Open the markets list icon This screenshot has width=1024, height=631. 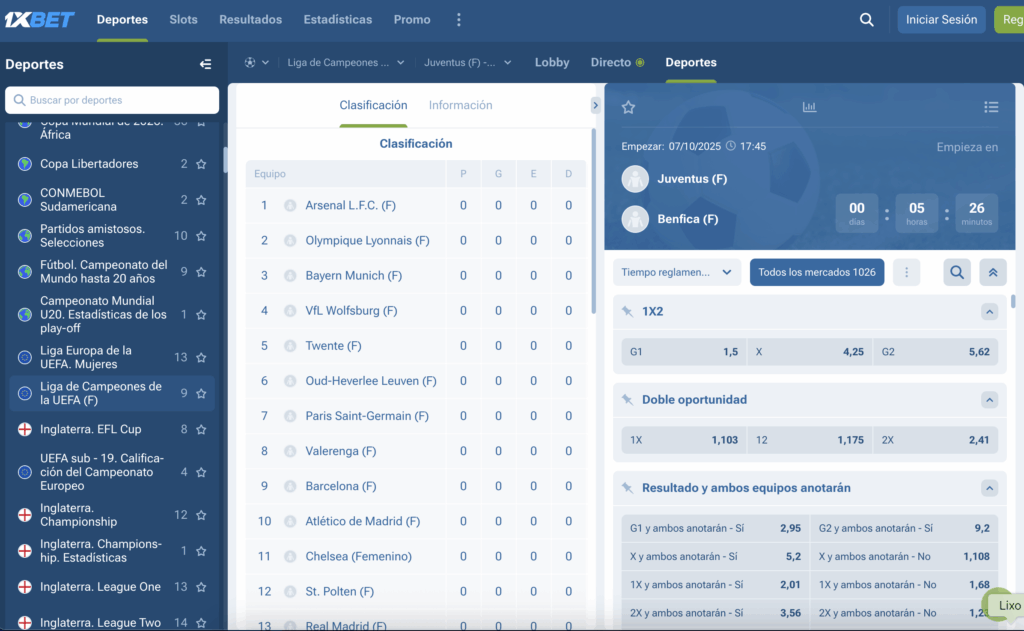pos(990,107)
